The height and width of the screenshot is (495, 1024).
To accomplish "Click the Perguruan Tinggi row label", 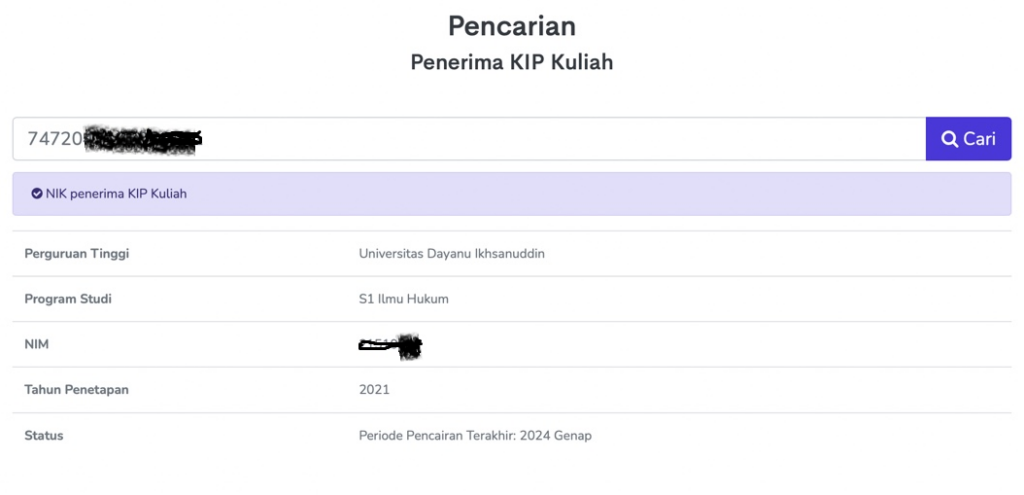I will (x=77, y=254).
